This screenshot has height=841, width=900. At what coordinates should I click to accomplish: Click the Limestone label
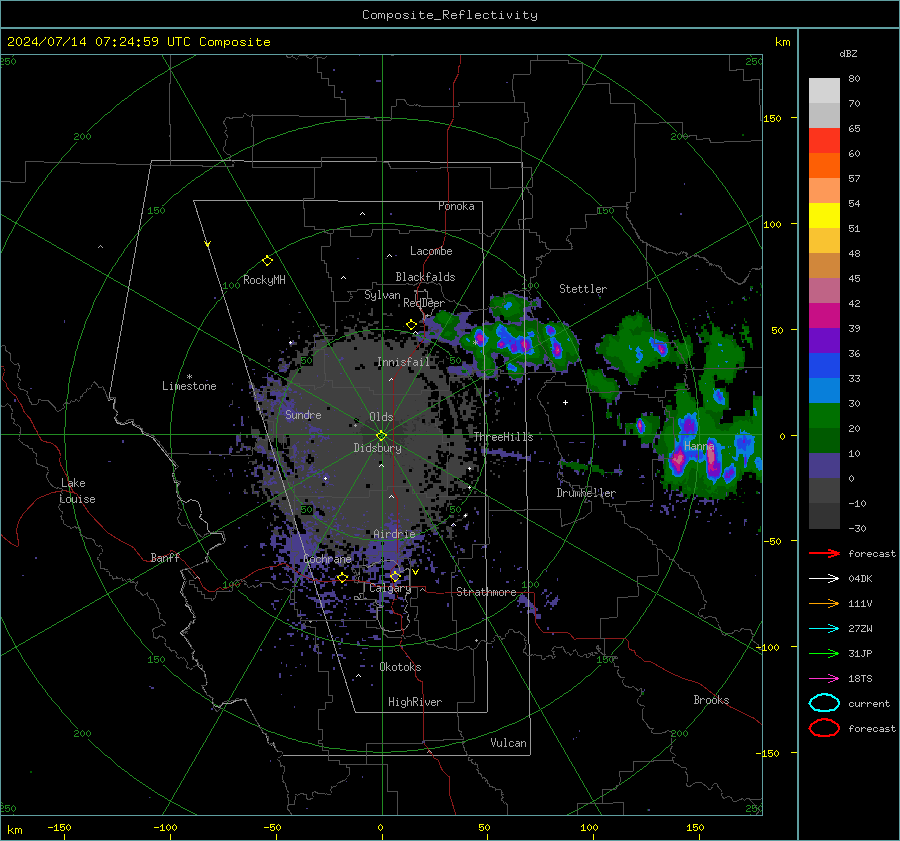(x=189, y=386)
